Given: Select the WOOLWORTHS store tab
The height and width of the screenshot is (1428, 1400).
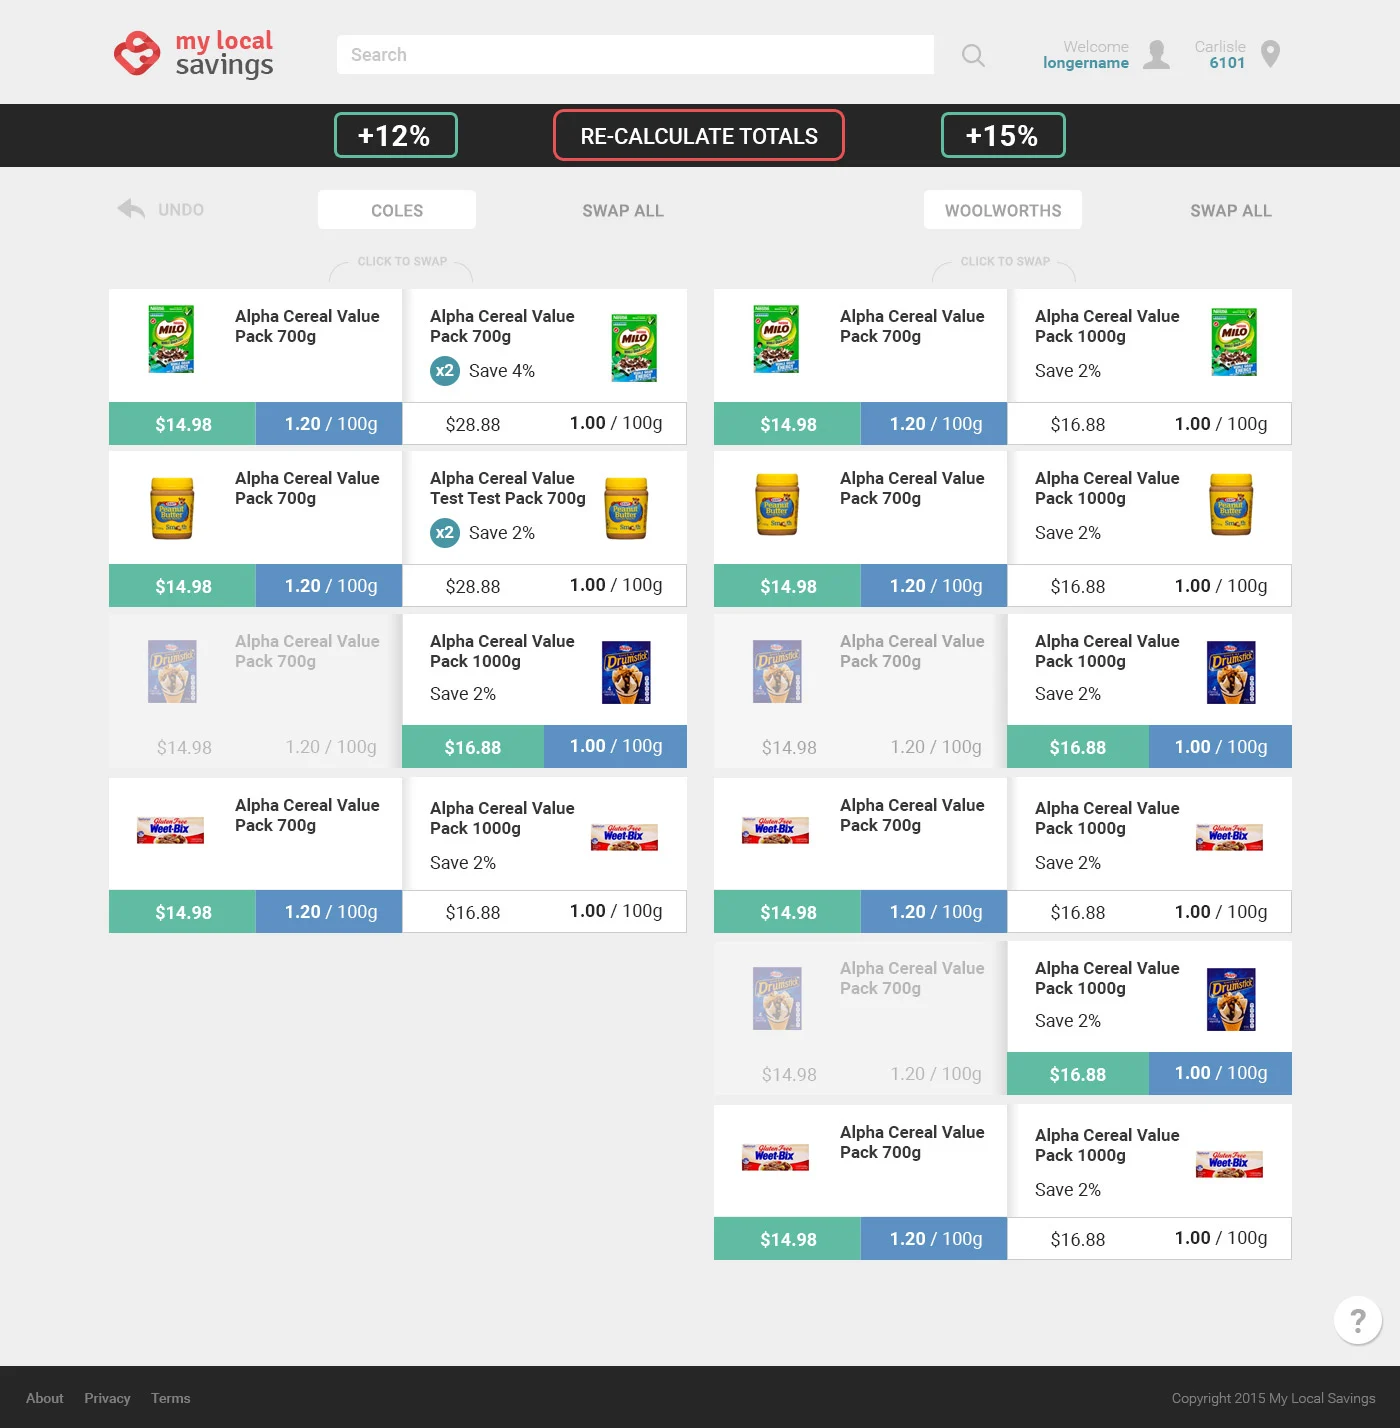Looking at the screenshot, I should [1003, 210].
